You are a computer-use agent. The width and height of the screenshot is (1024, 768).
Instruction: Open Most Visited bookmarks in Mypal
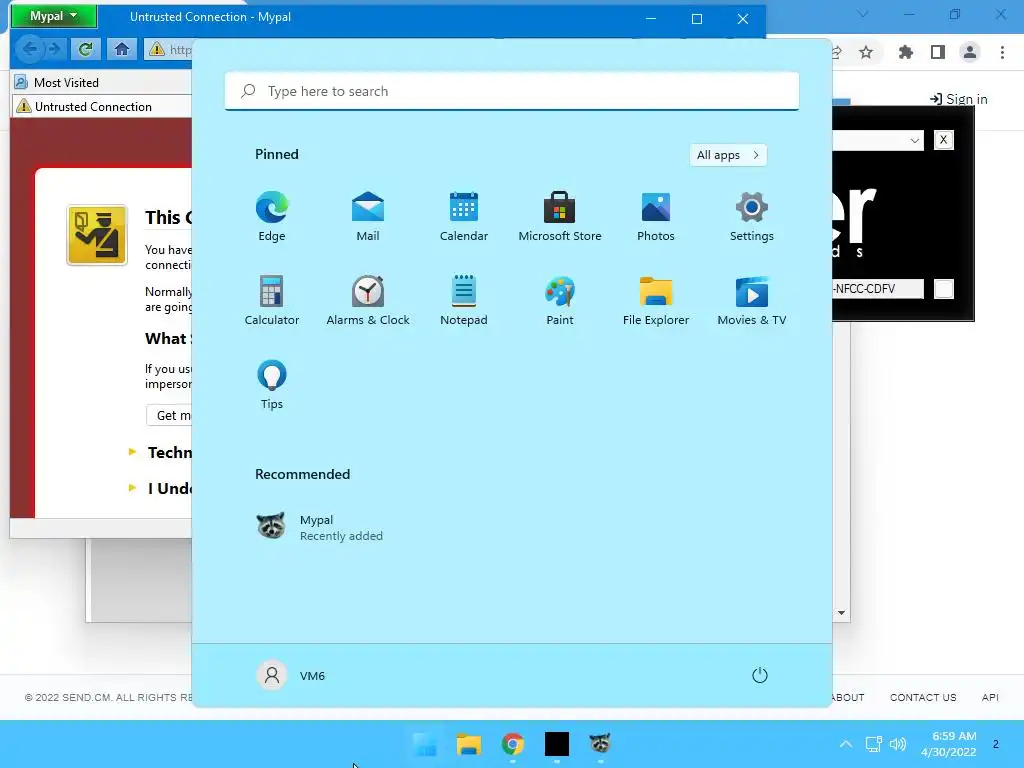(57, 82)
